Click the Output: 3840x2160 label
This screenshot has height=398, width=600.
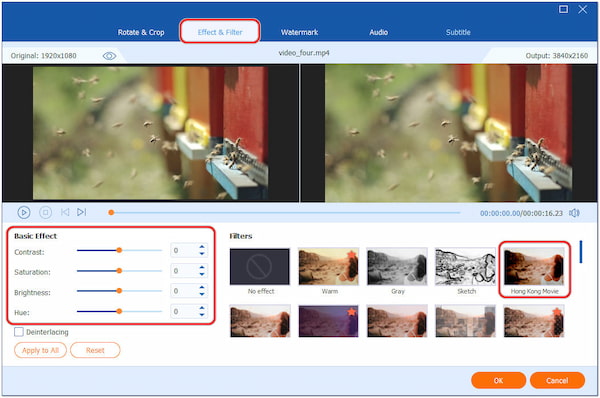coord(557,56)
